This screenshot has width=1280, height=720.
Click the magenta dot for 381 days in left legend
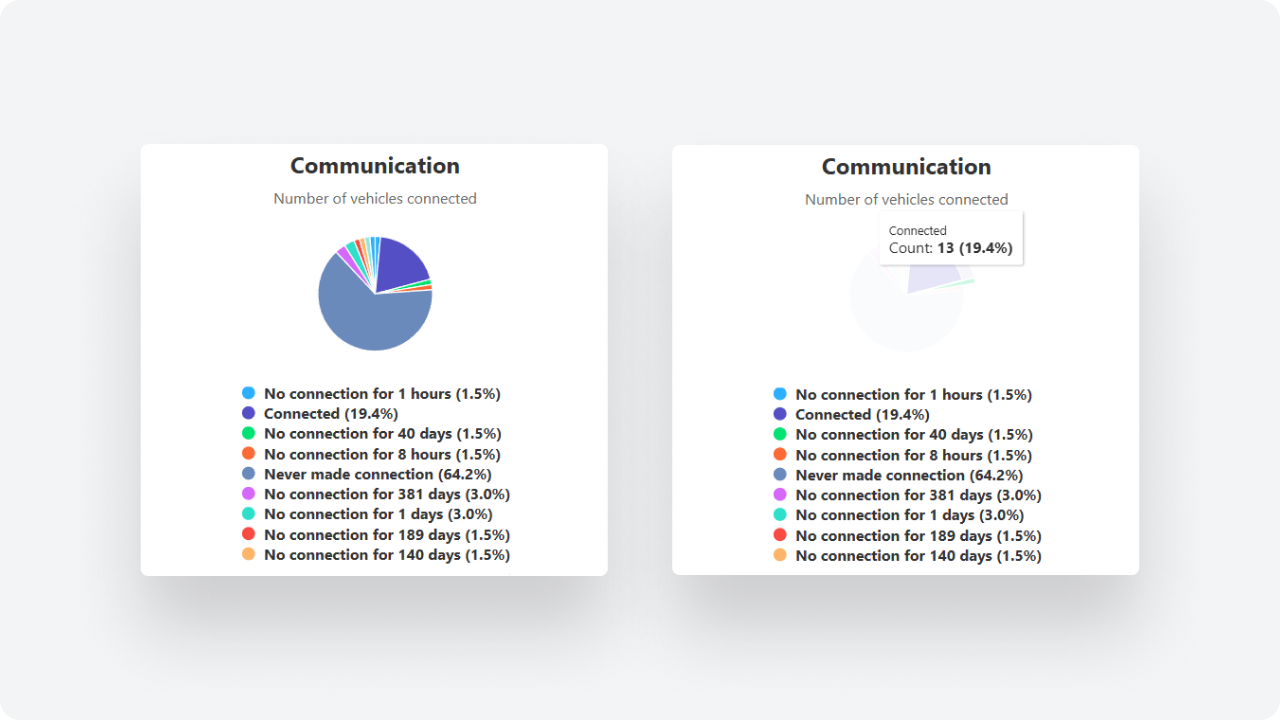pos(248,494)
